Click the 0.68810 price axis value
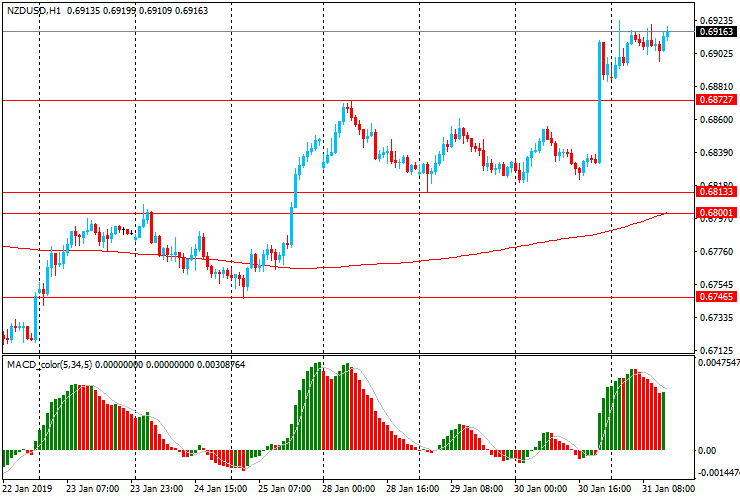Viewport: 740px width, 500px height. pos(717,87)
